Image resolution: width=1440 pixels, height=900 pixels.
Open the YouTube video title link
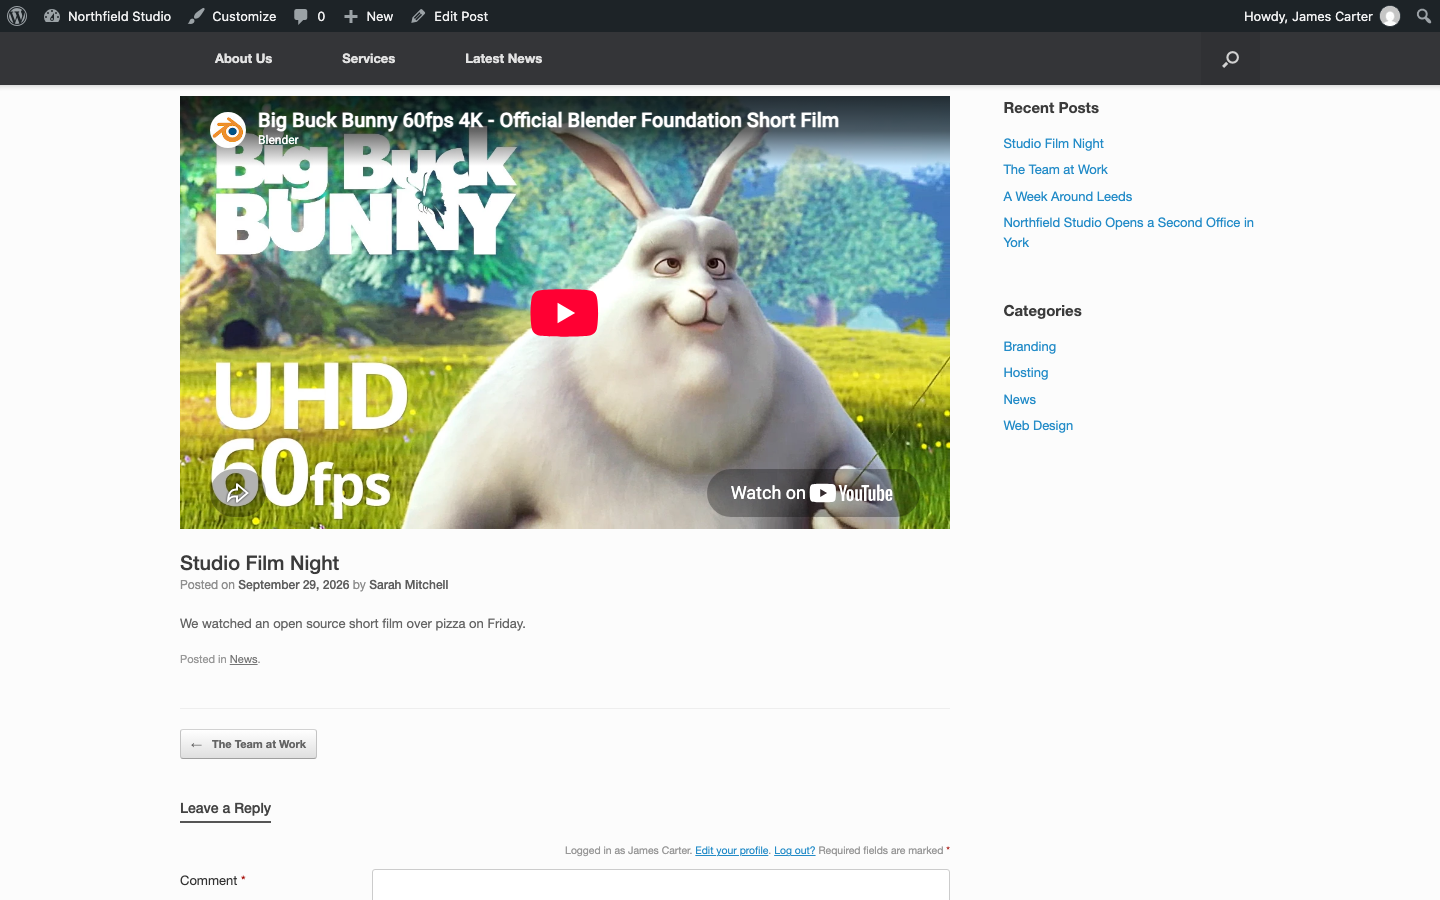[548, 120]
